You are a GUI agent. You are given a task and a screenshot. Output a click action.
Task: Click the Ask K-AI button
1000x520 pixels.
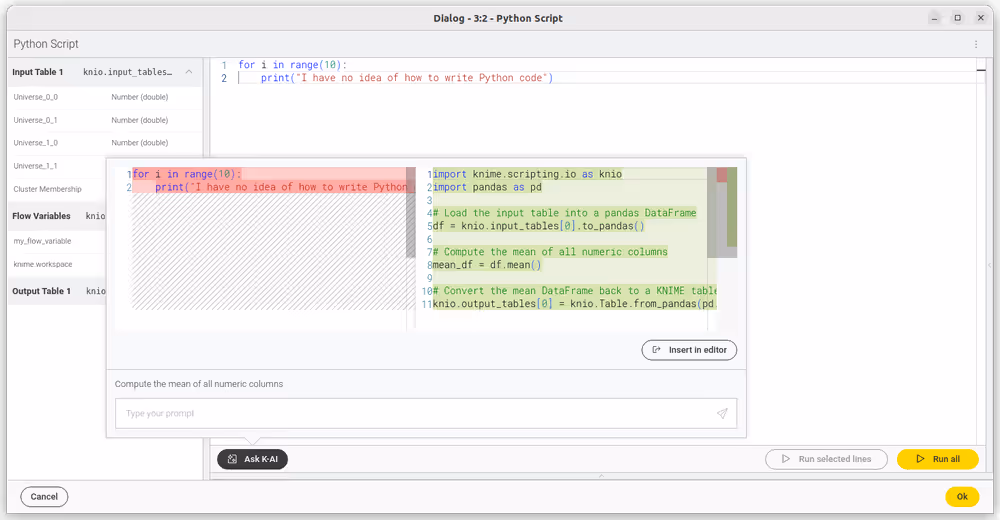coord(252,459)
